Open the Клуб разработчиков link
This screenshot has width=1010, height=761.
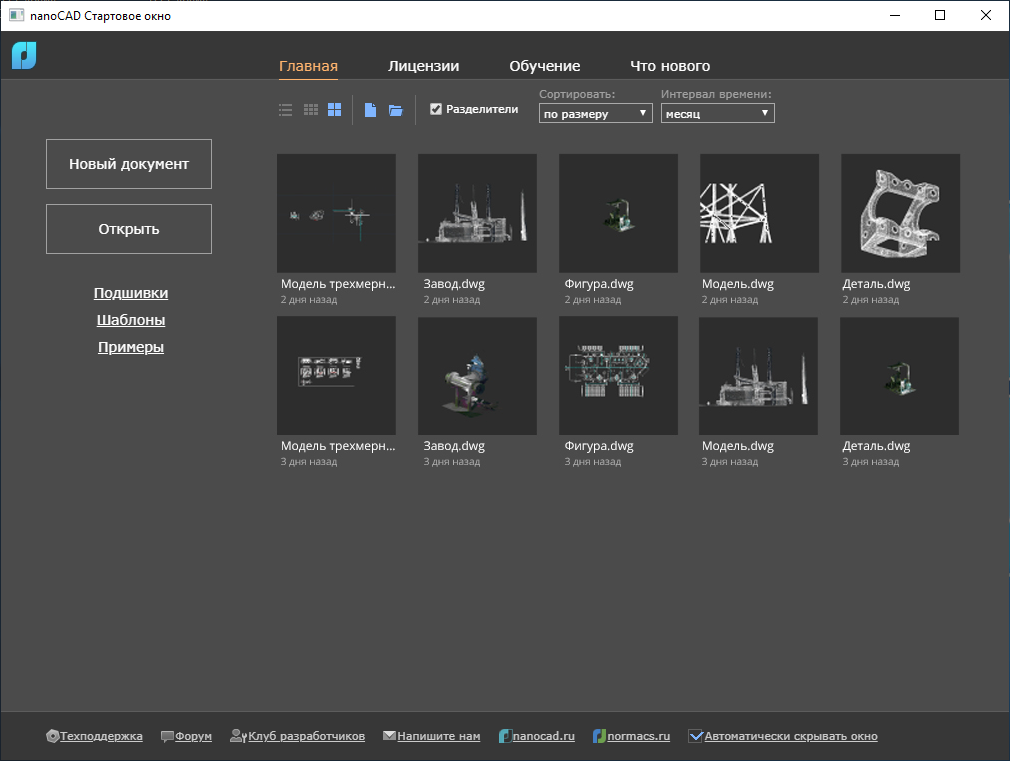click(x=306, y=736)
